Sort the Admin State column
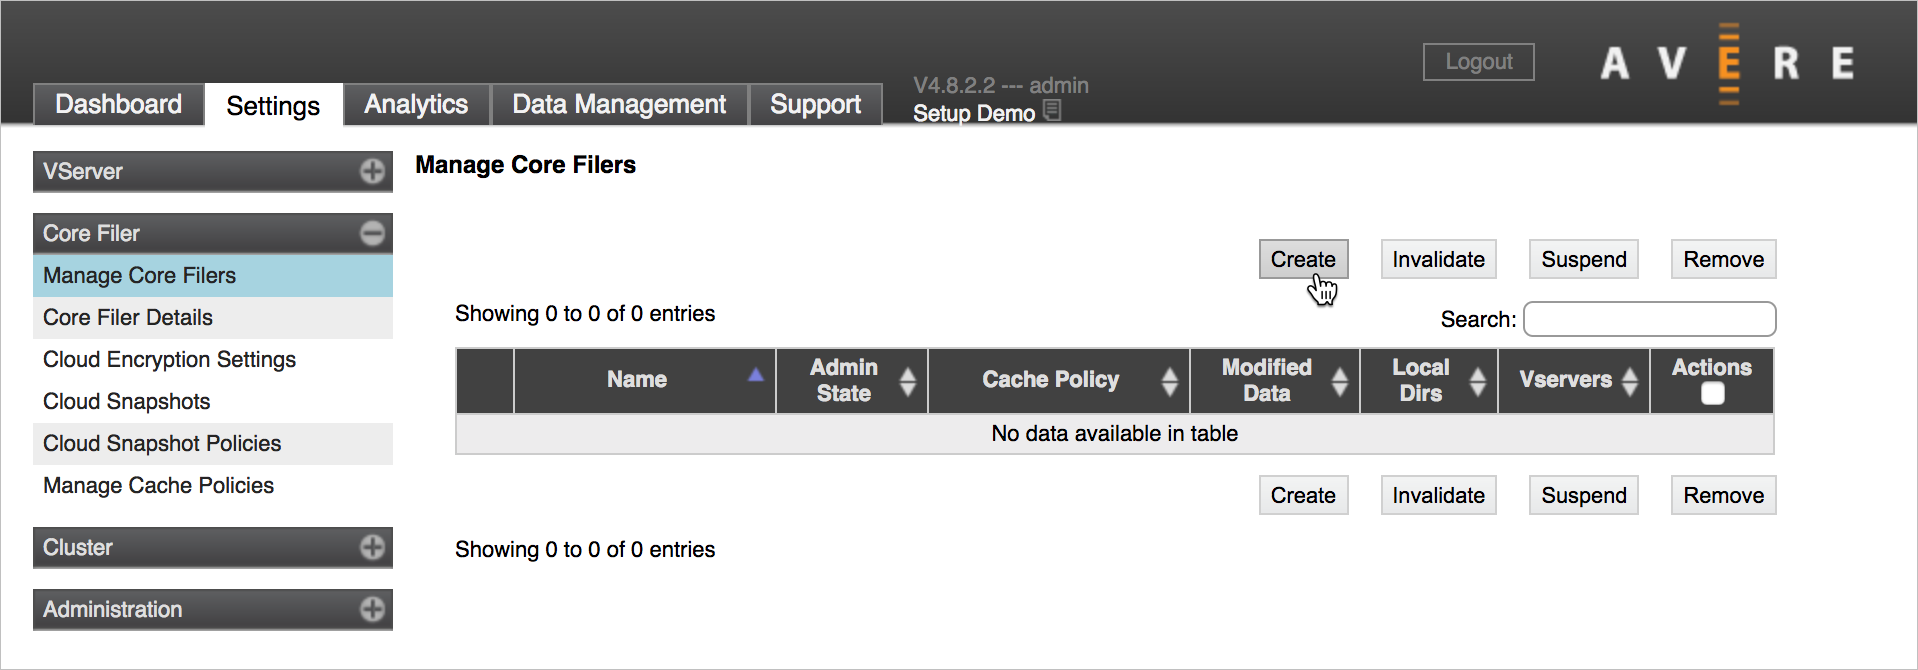This screenshot has width=1918, height=670. tap(907, 381)
